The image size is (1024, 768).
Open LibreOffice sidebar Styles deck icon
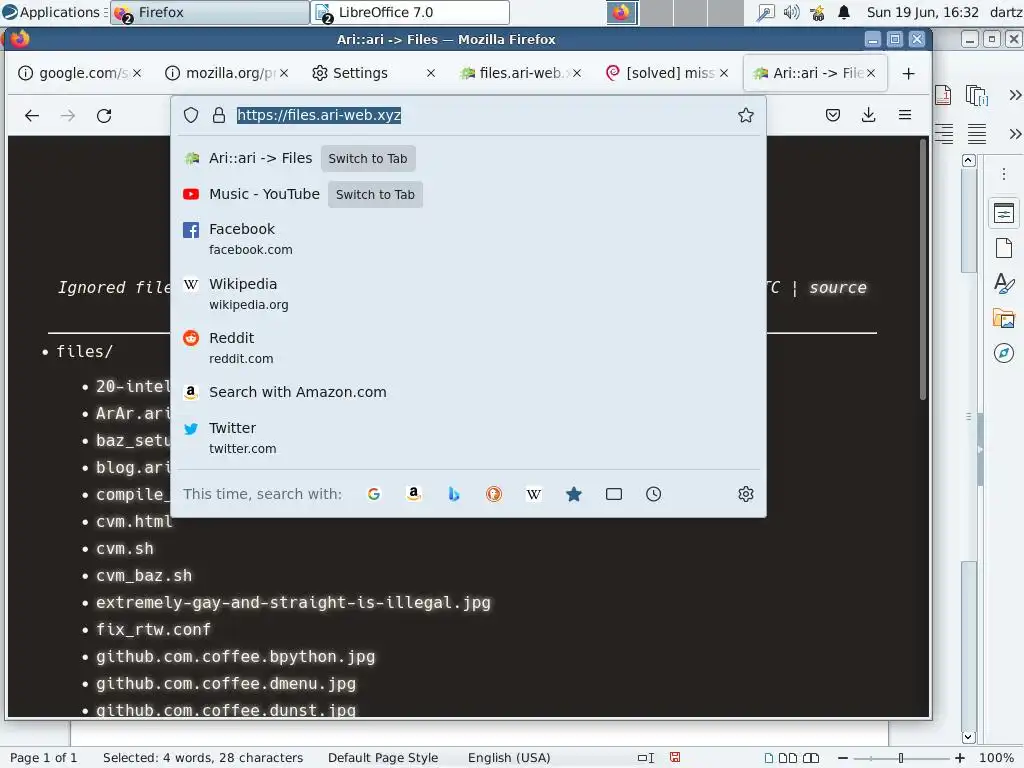pos(1004,283)
